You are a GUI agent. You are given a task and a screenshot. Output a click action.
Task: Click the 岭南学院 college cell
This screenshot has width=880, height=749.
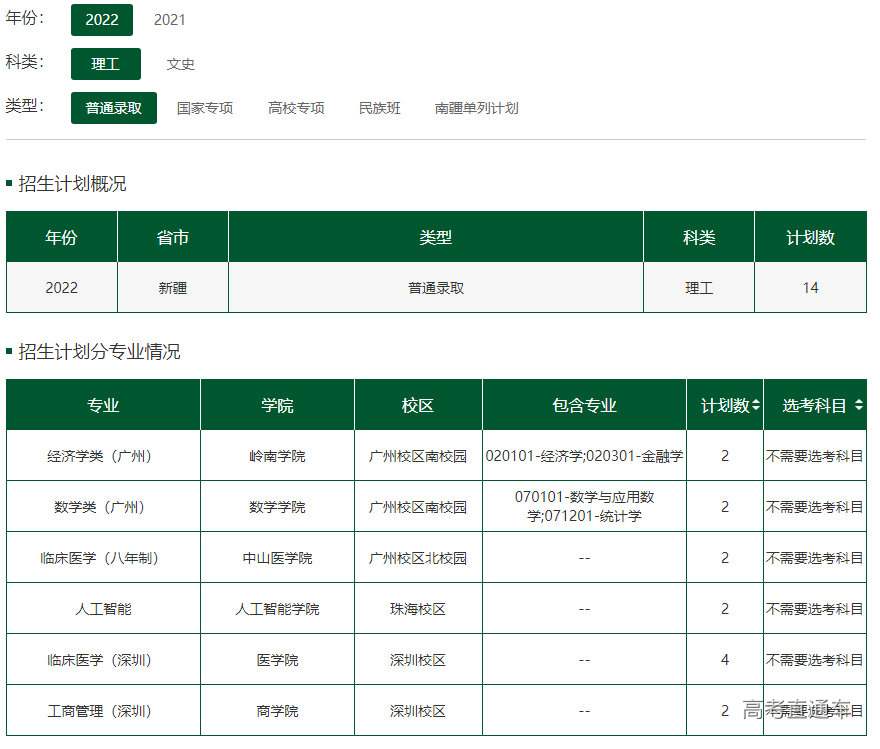(276, 455)
